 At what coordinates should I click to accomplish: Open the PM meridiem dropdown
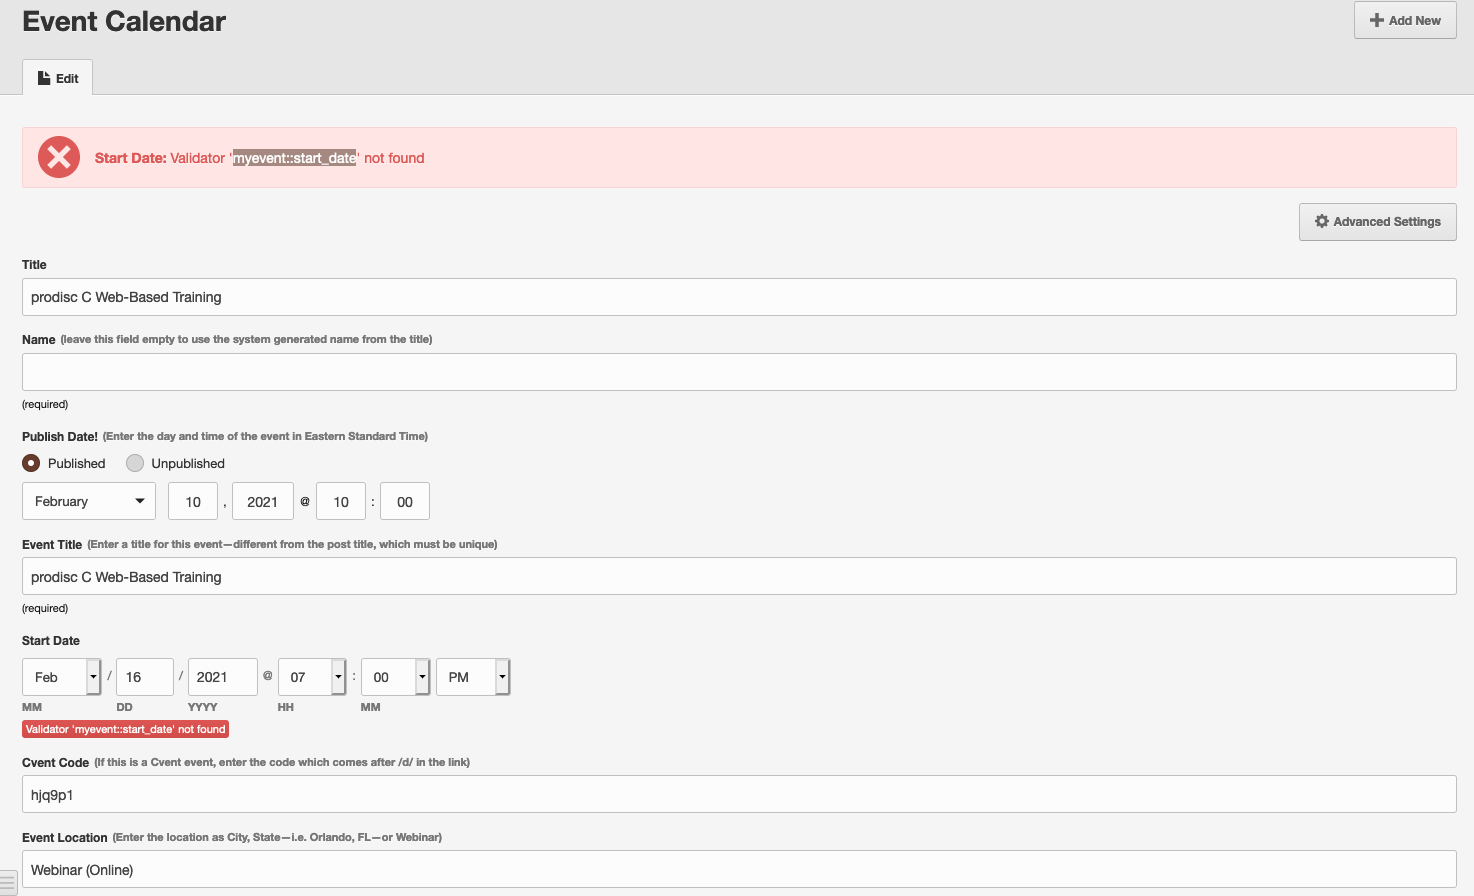click(473, 677)
